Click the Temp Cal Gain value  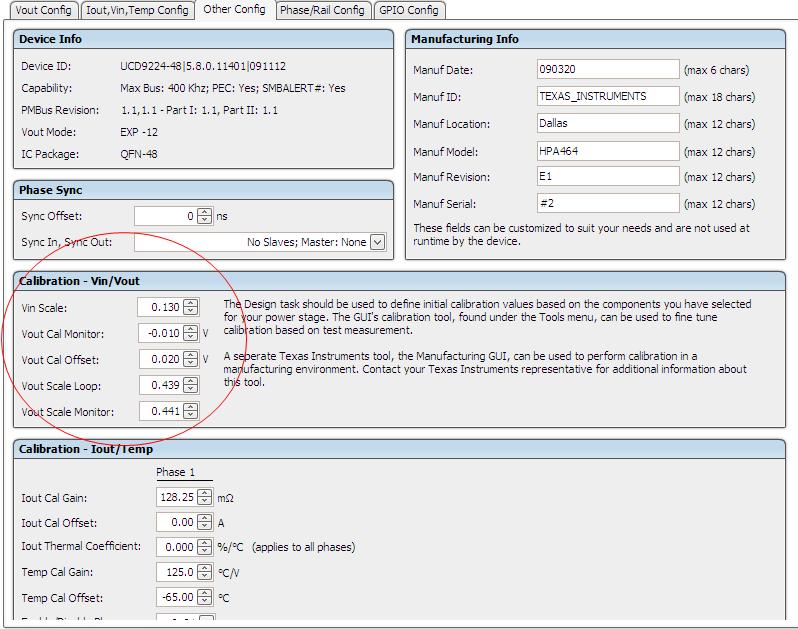pyautogui.click(x=177, y=571)
